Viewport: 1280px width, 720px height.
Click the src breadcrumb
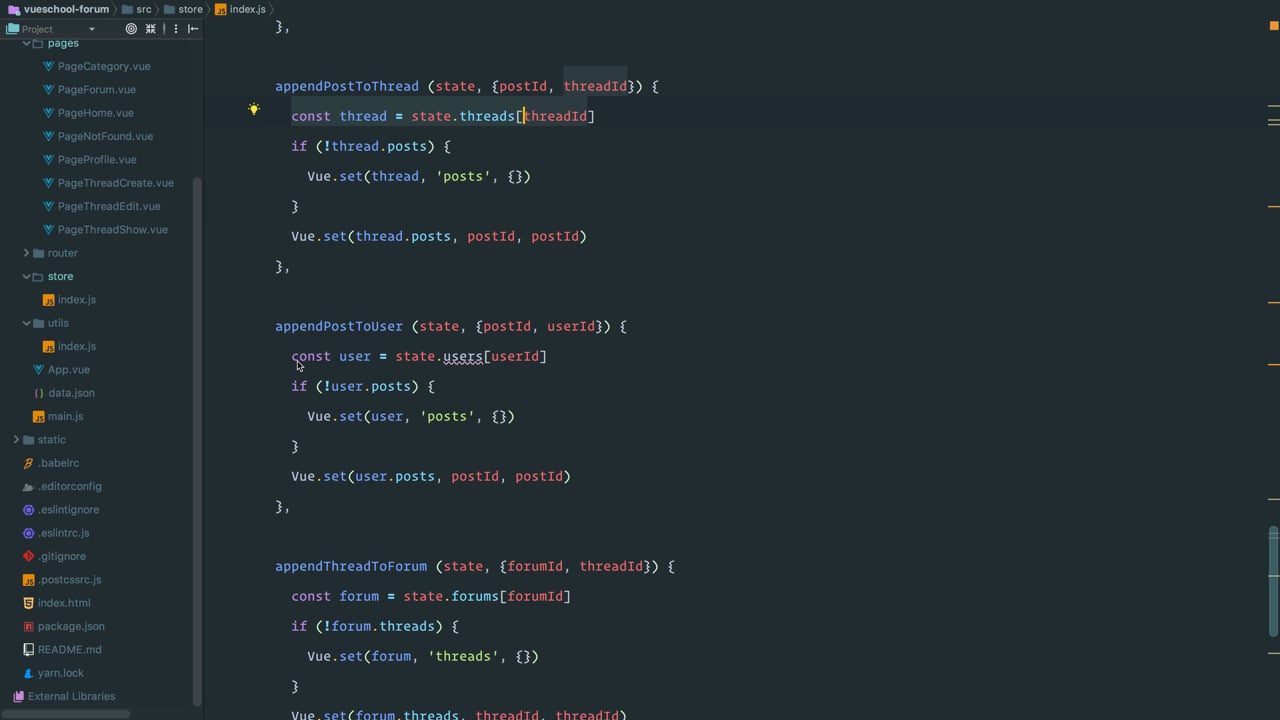tap(137, 9)
